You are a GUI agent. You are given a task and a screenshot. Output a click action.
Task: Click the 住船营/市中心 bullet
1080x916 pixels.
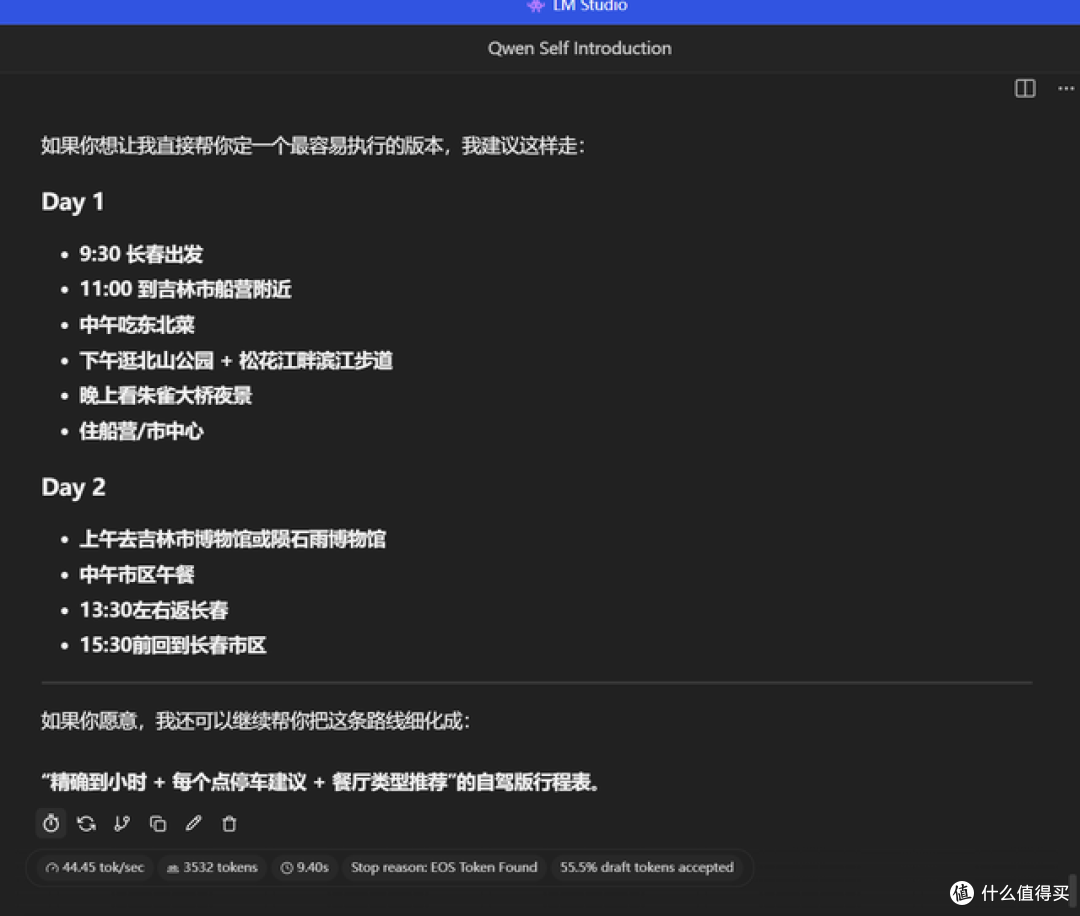(142, 431)
